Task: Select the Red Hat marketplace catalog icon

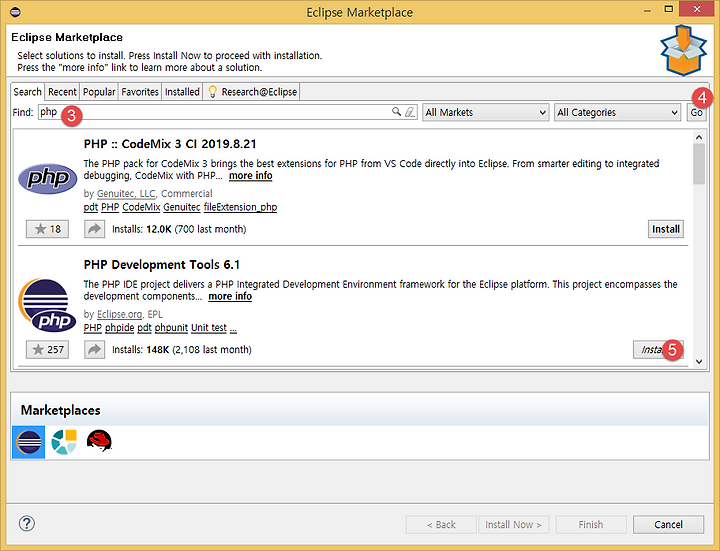Action: coord(99,441)
